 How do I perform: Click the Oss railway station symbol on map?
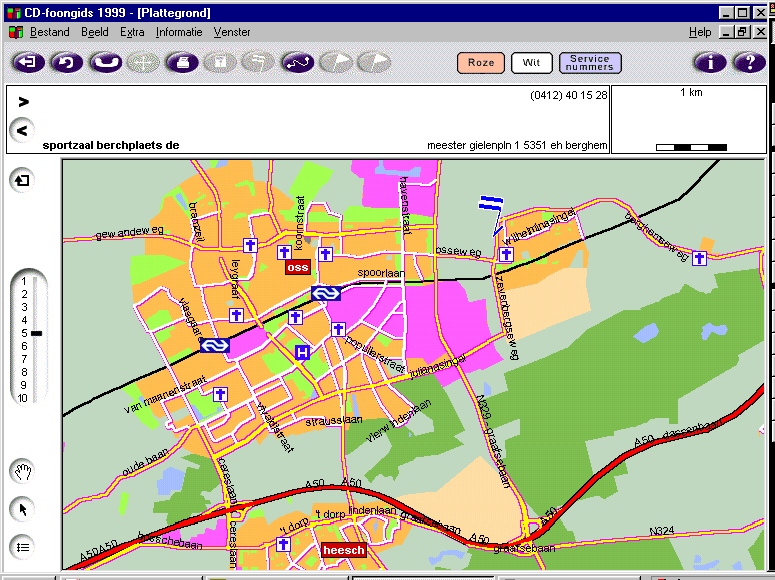pos(326,293)
